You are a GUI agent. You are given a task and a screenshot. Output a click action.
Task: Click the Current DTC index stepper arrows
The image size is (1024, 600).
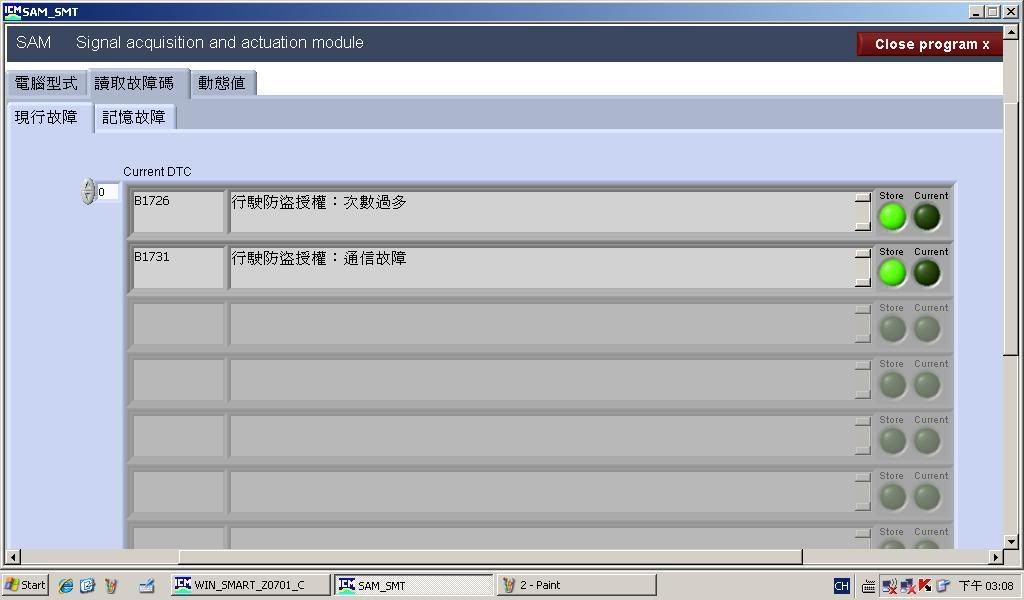pyautogui.click(x=88, y=192)
